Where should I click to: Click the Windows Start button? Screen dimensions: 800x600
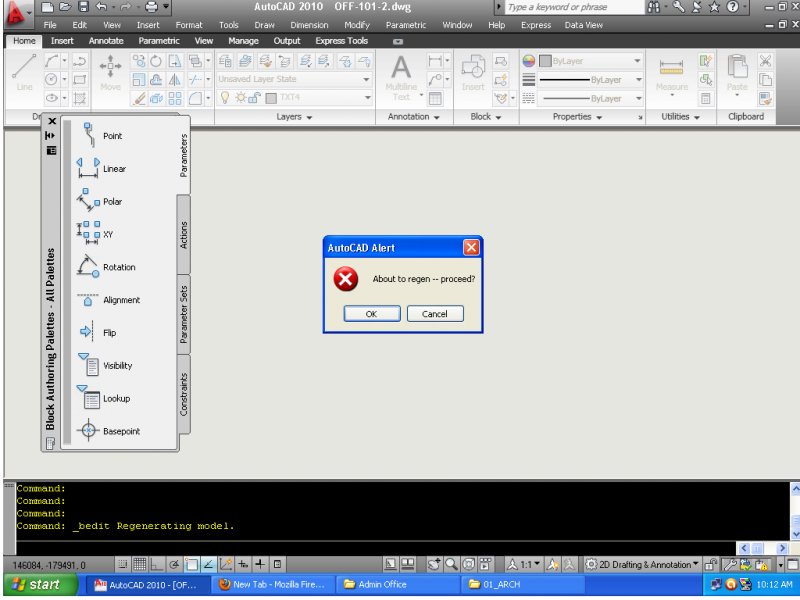[x=40, y=585]
